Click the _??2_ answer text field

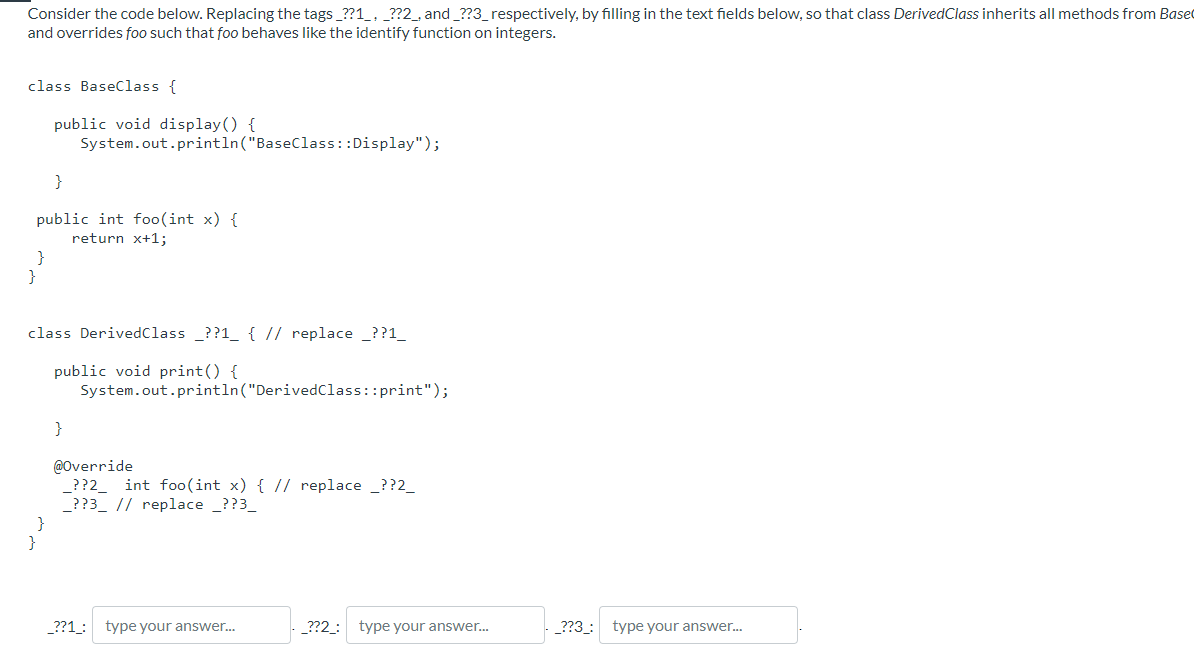coord(444,625)
